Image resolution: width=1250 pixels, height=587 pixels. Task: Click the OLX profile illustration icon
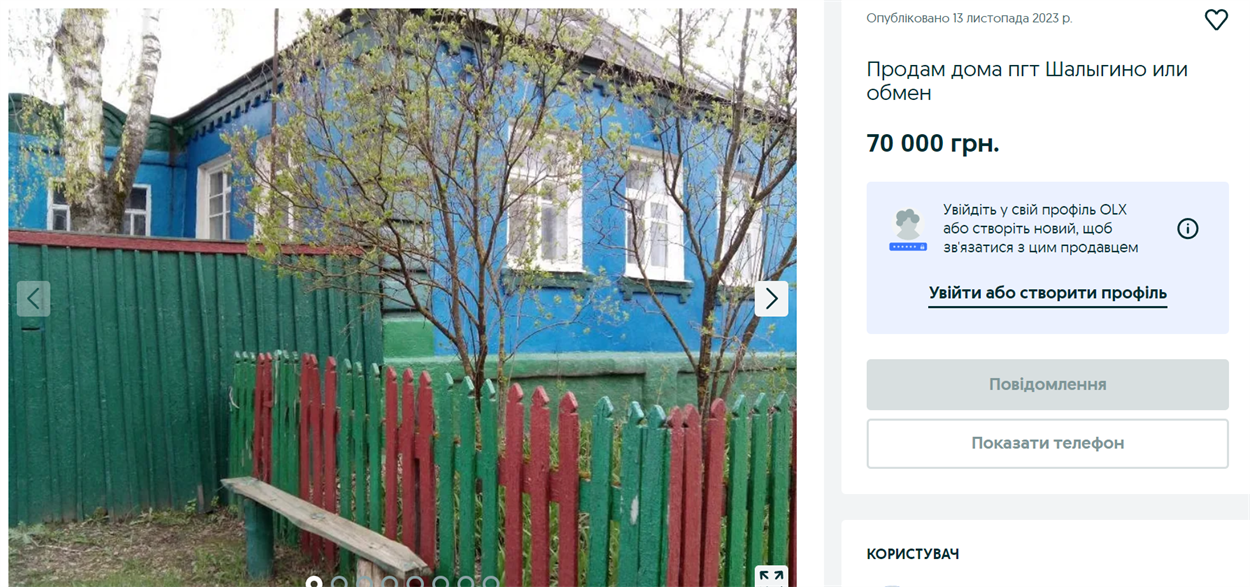coord(908,230)
